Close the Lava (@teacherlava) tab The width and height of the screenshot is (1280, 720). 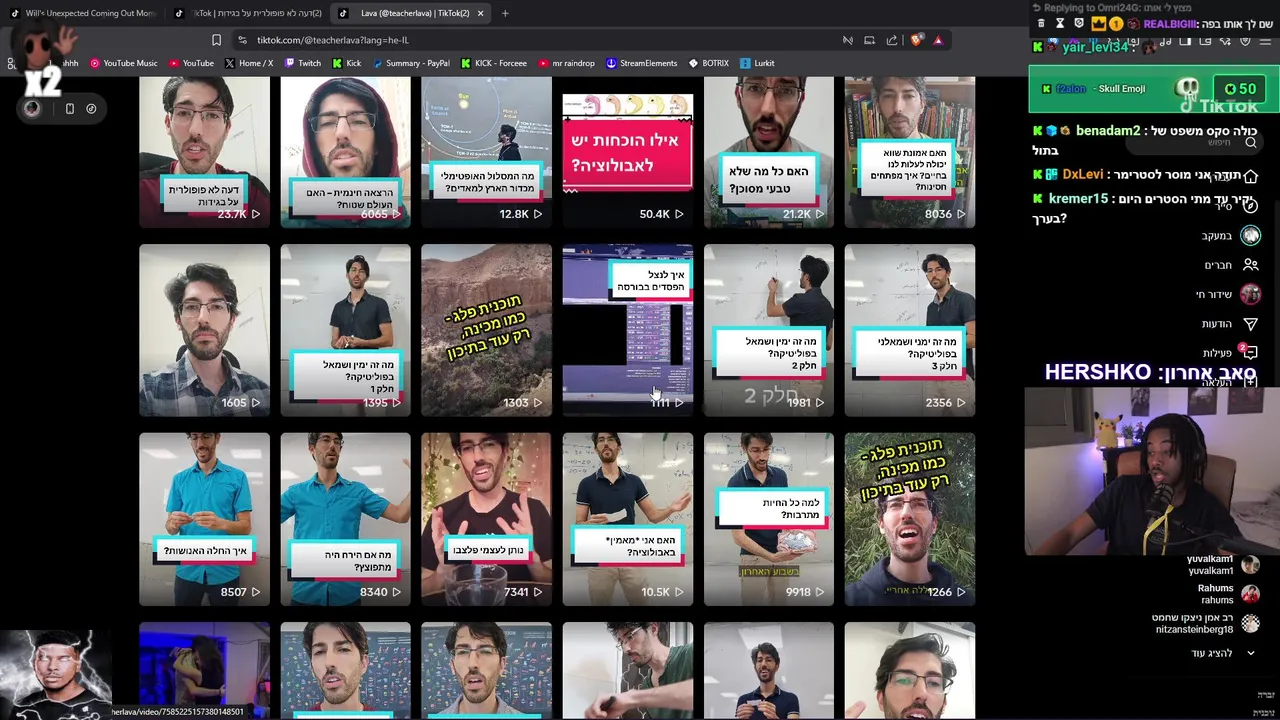tap(481, 13)
